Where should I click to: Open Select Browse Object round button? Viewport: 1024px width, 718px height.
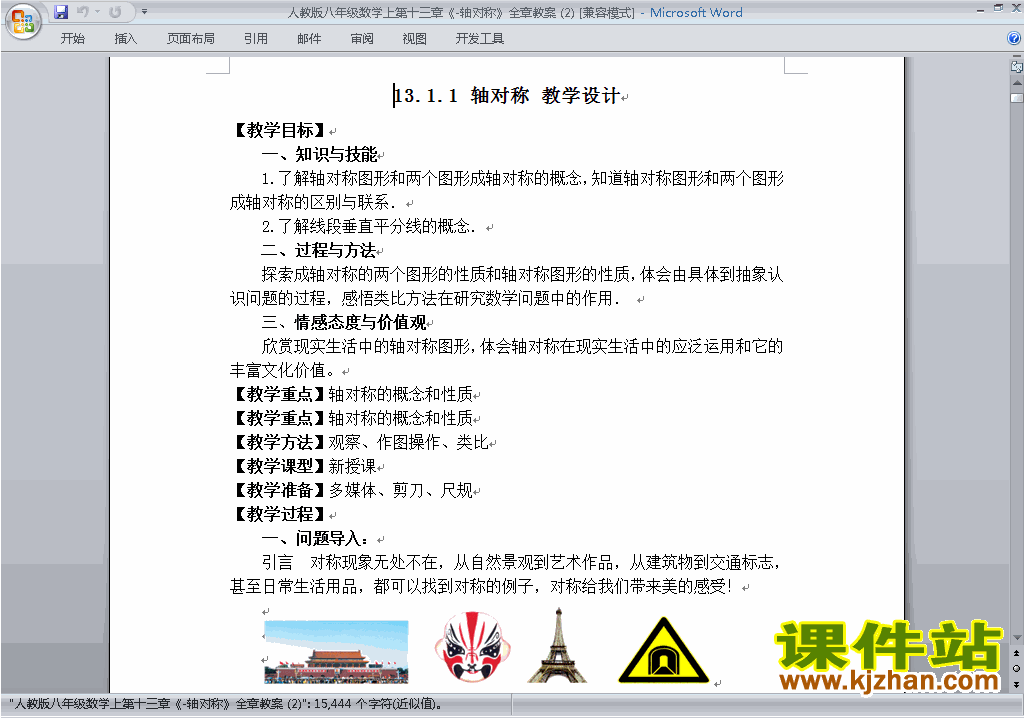click(1016, 668)
